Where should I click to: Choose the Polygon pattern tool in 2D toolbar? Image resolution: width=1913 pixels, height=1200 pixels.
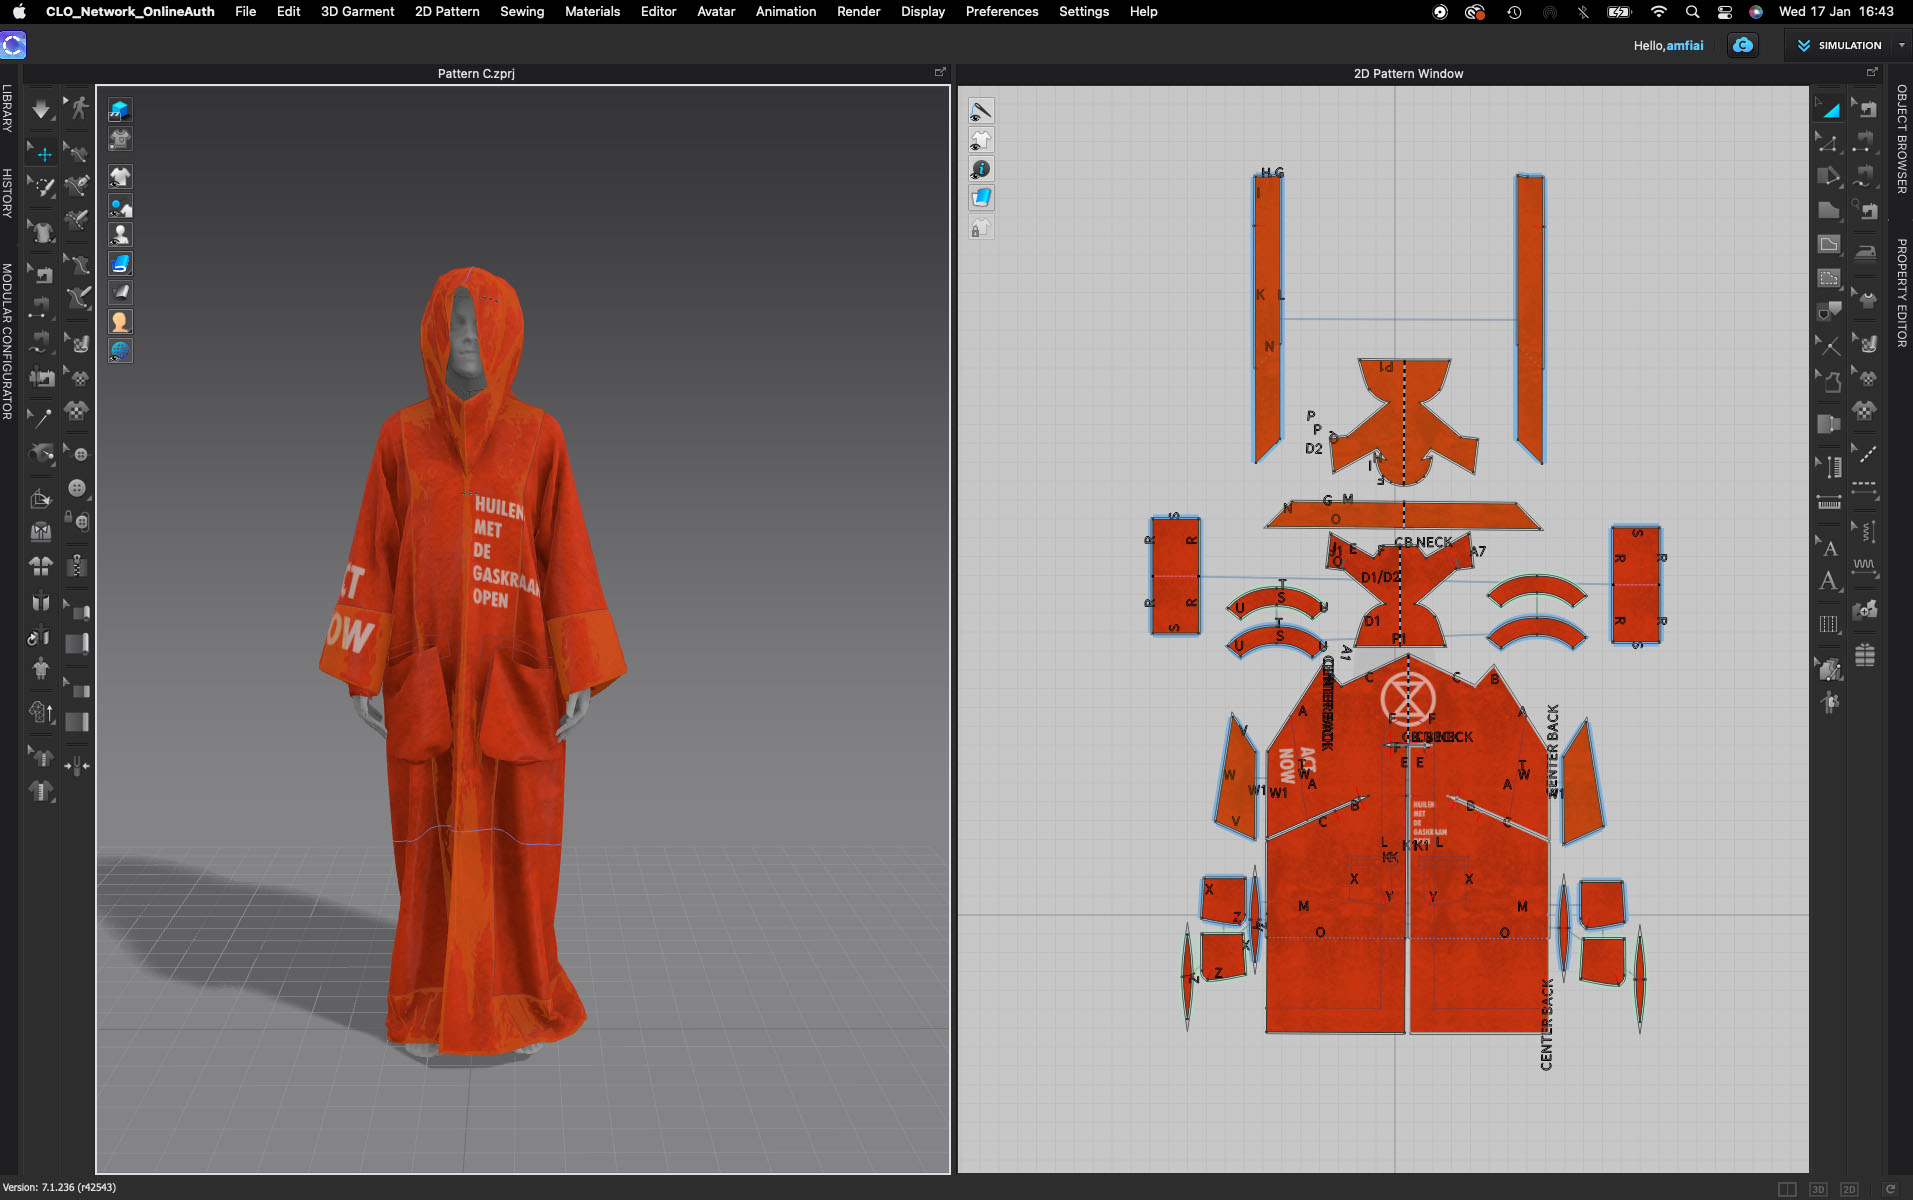tap(1828, 209)
